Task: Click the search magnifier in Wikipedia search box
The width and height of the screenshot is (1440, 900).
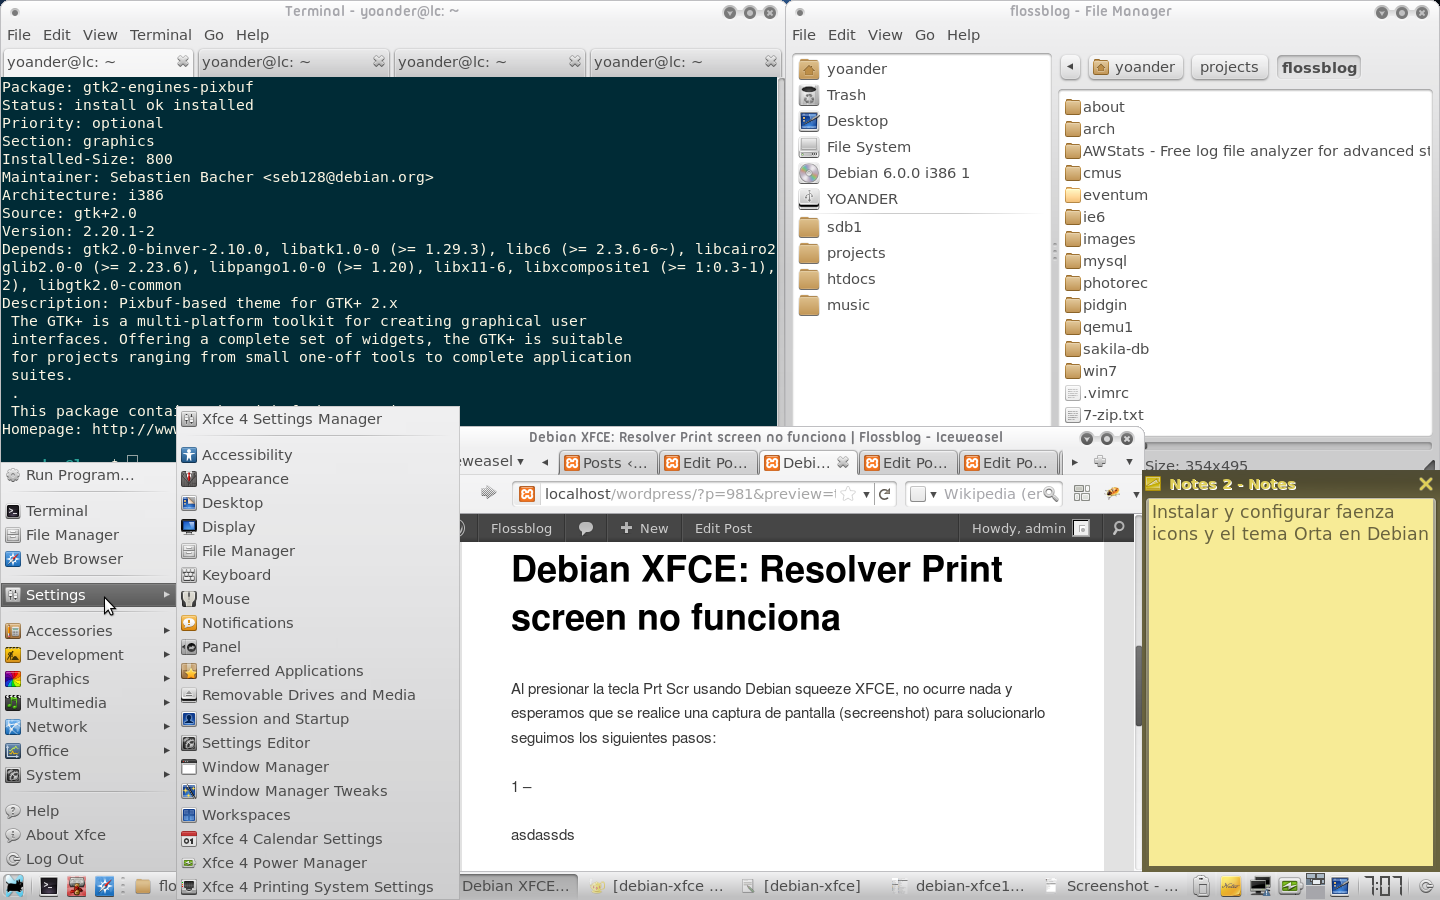Action: click(1050, 494)
